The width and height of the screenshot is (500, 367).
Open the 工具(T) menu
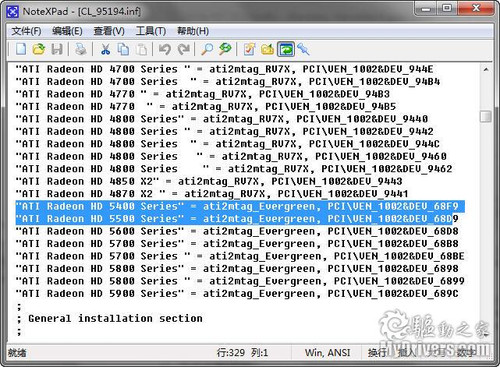(151, 31)
